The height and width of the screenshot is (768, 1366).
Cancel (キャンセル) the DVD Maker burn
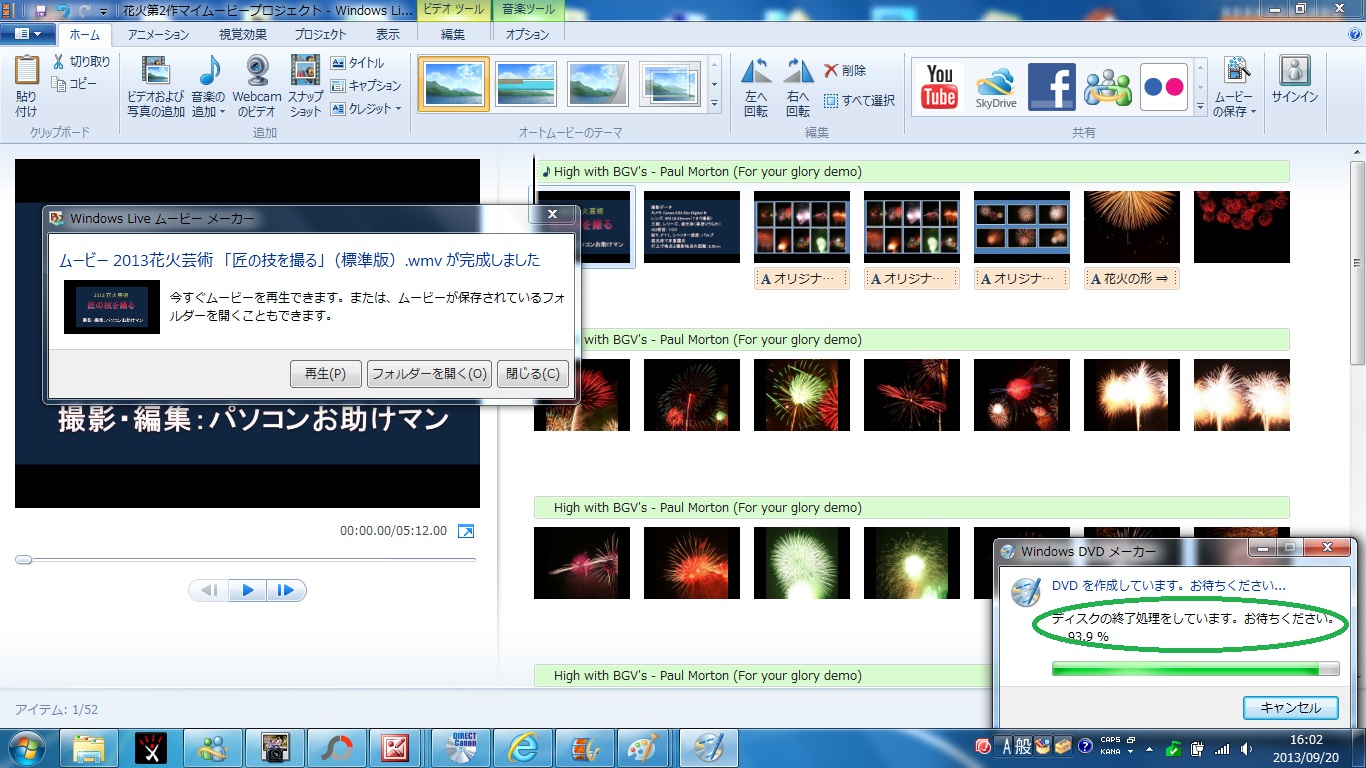[x=1290, y=707]
